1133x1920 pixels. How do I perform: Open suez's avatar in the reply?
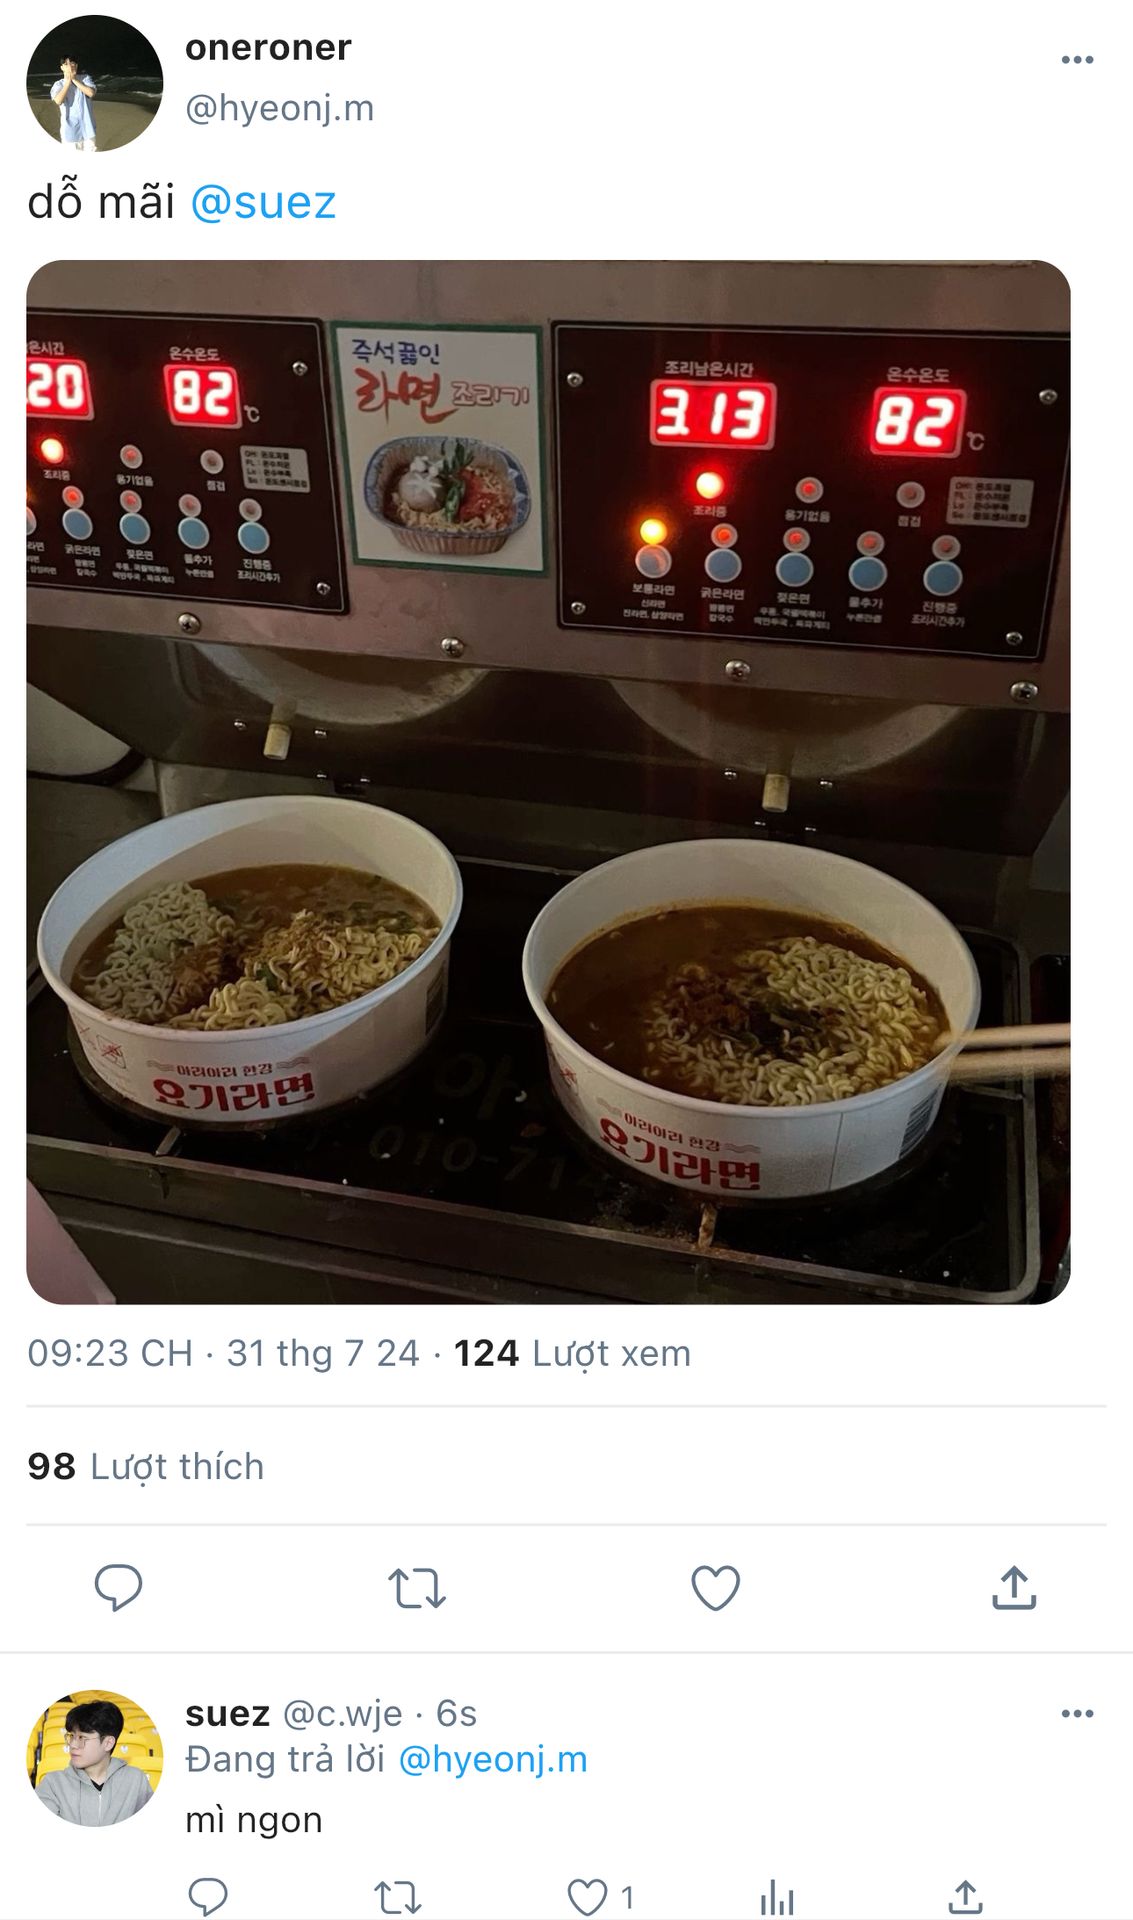click(94, 1759)
